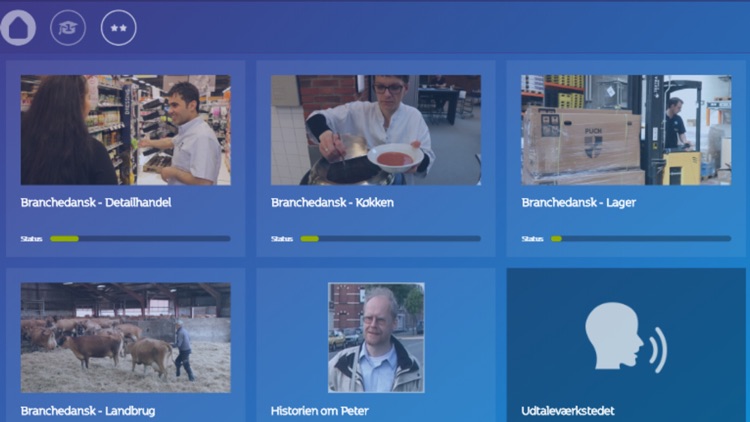Open the Branchedansk - Køkken course title
Screen dimensions: 750x422
(332, 202)
